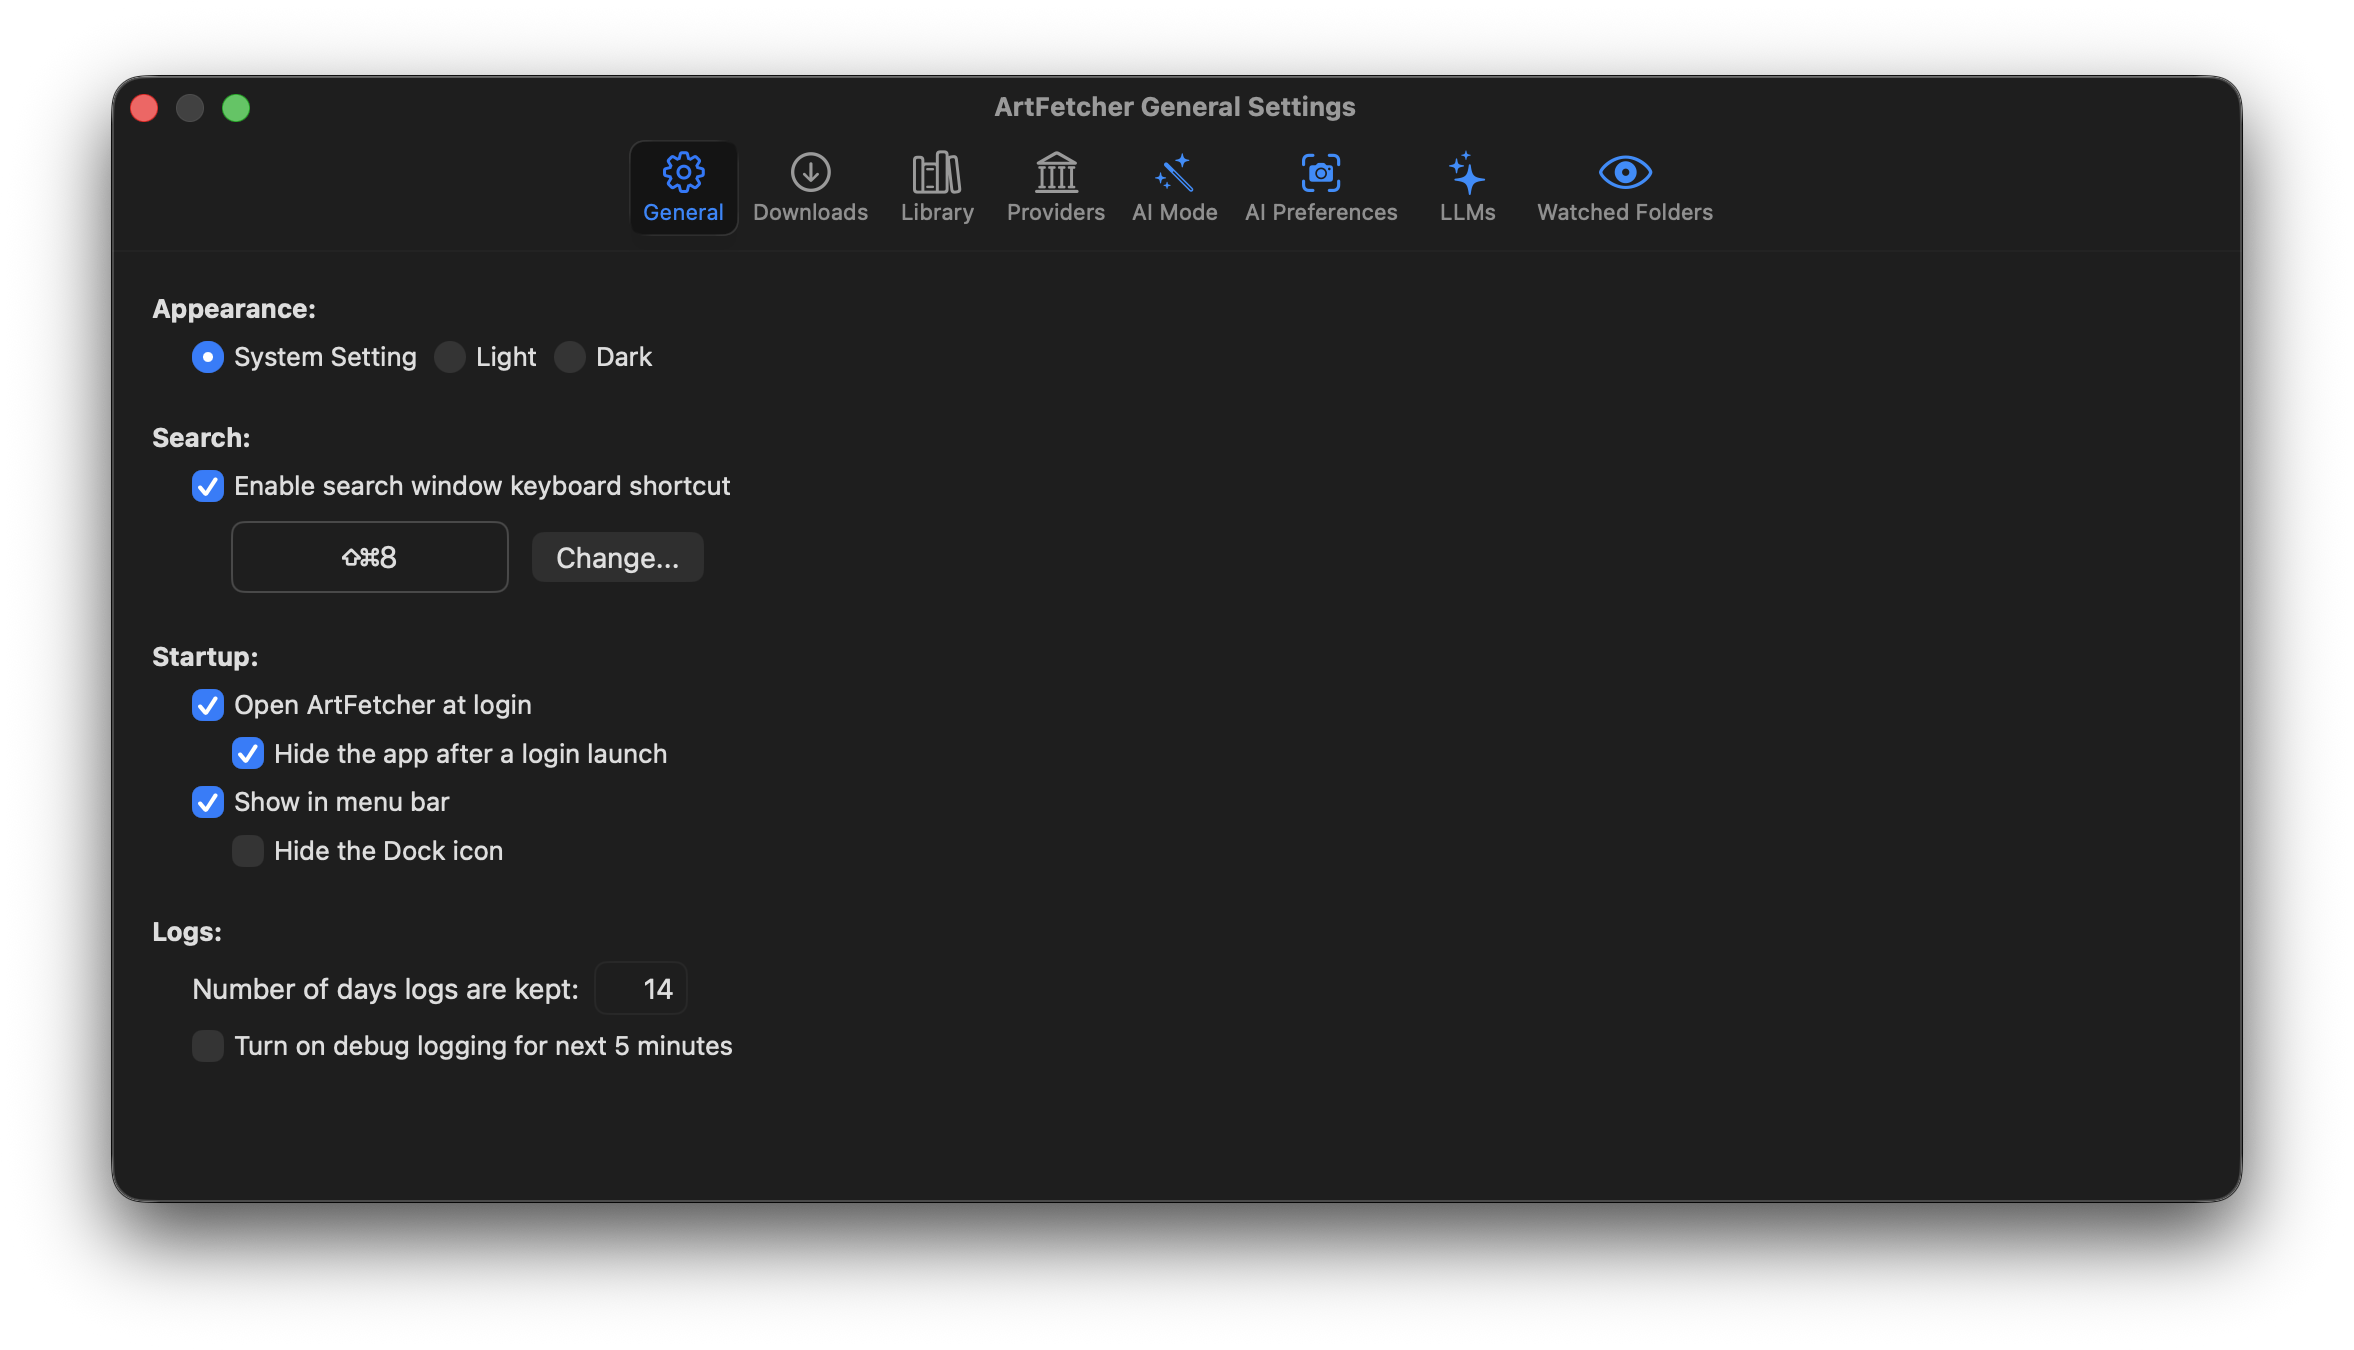The width and height of the screenshot is (2354, 1350).
Task: Click the green zoom window button
Action: [x=236, y=107]
